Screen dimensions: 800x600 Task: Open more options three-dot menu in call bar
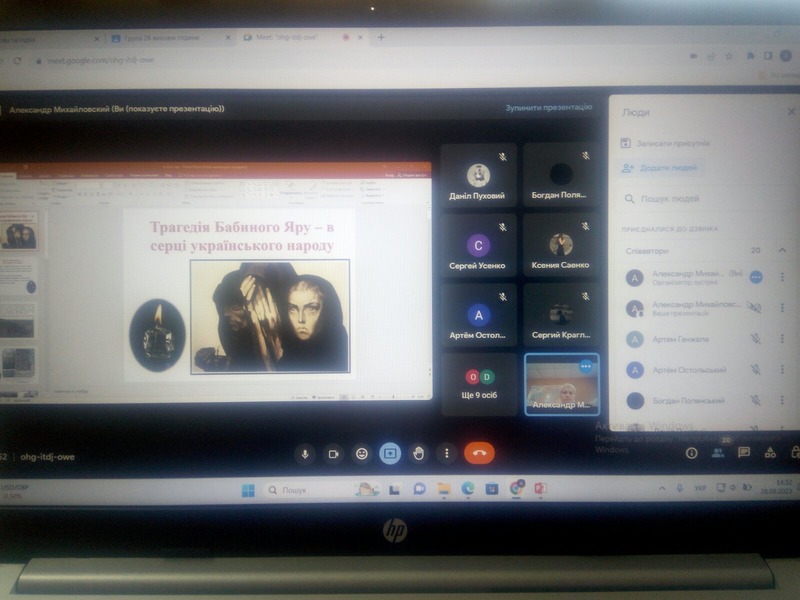[447, 453]
